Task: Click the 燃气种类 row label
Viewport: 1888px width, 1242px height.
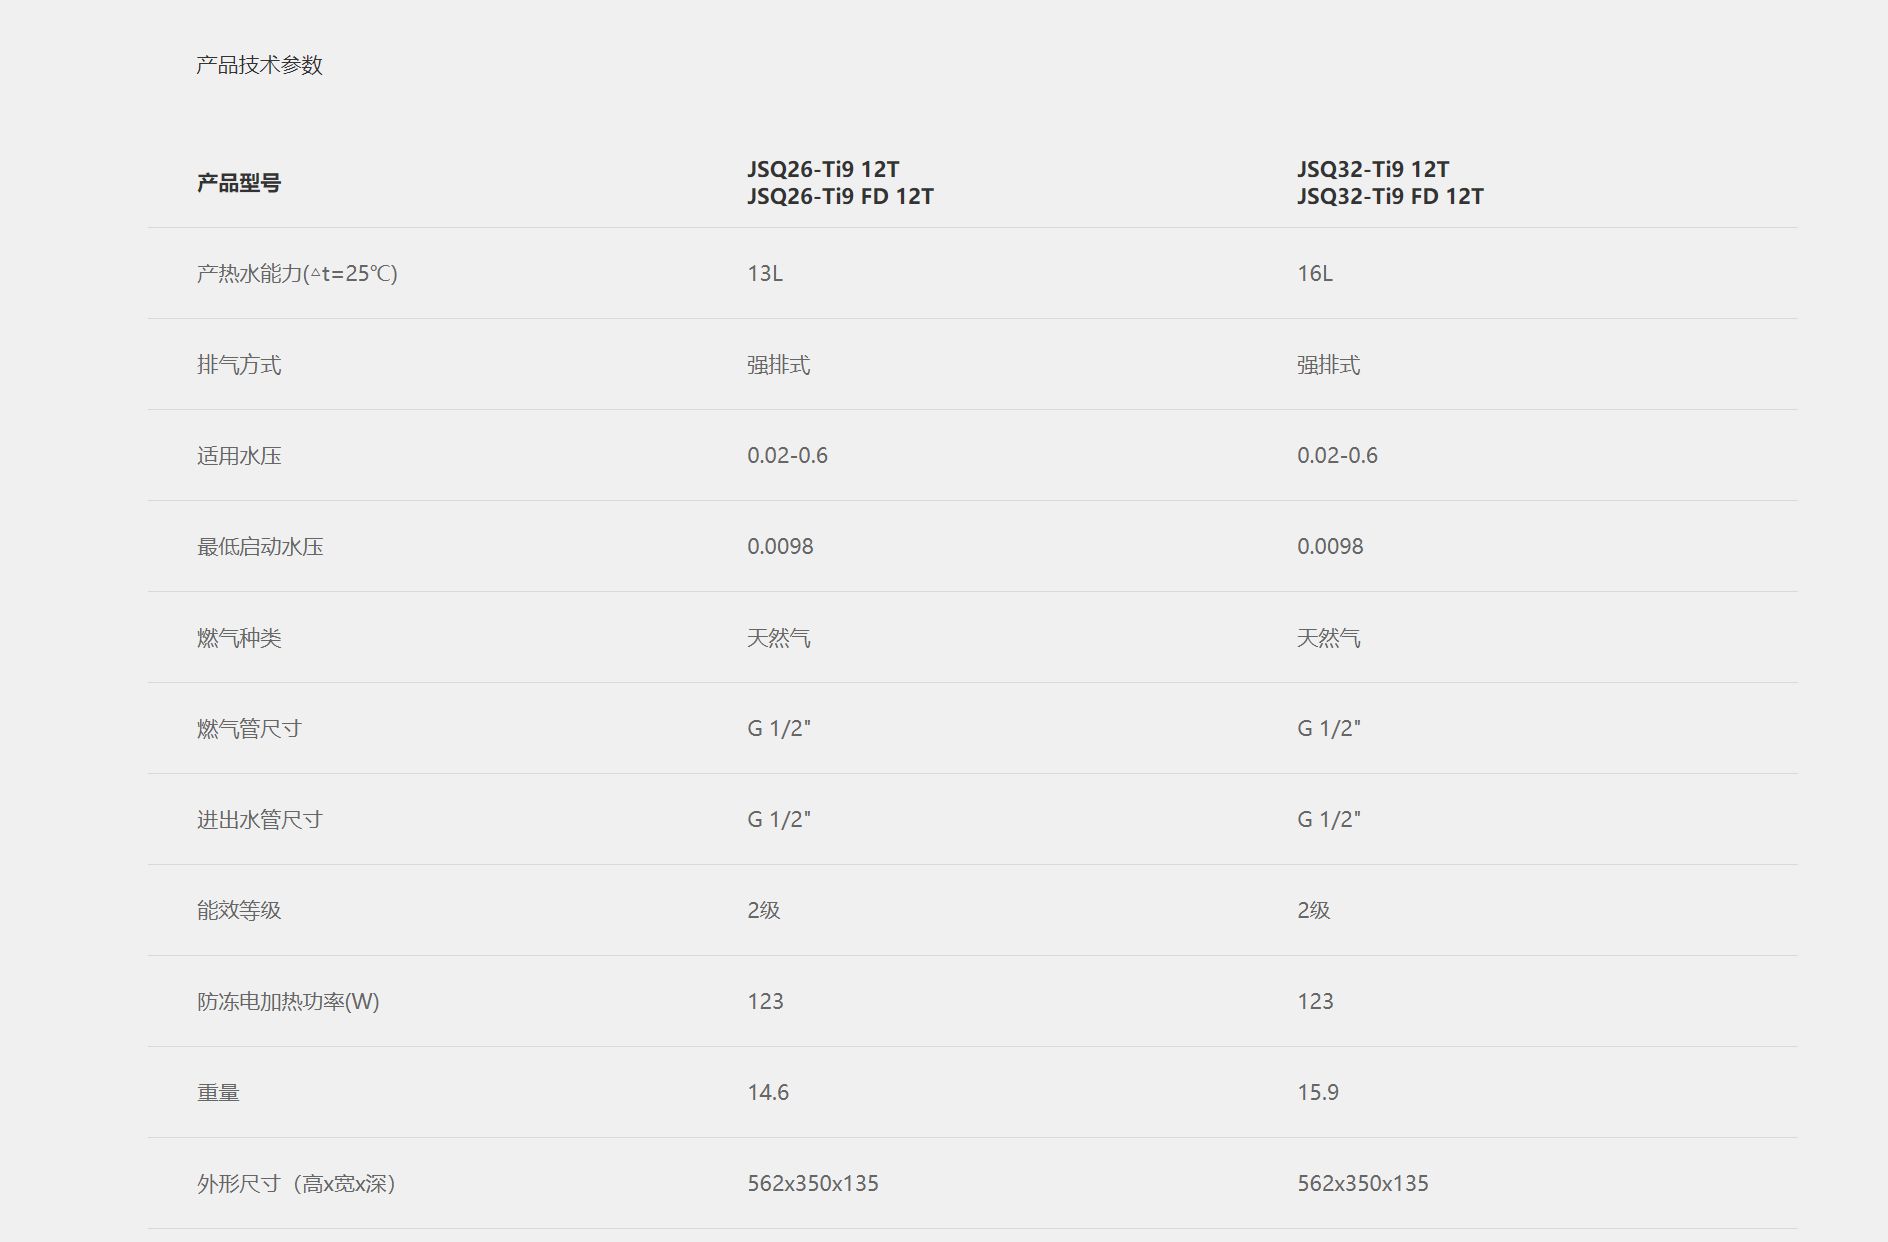Action: (x=239, y=638)
